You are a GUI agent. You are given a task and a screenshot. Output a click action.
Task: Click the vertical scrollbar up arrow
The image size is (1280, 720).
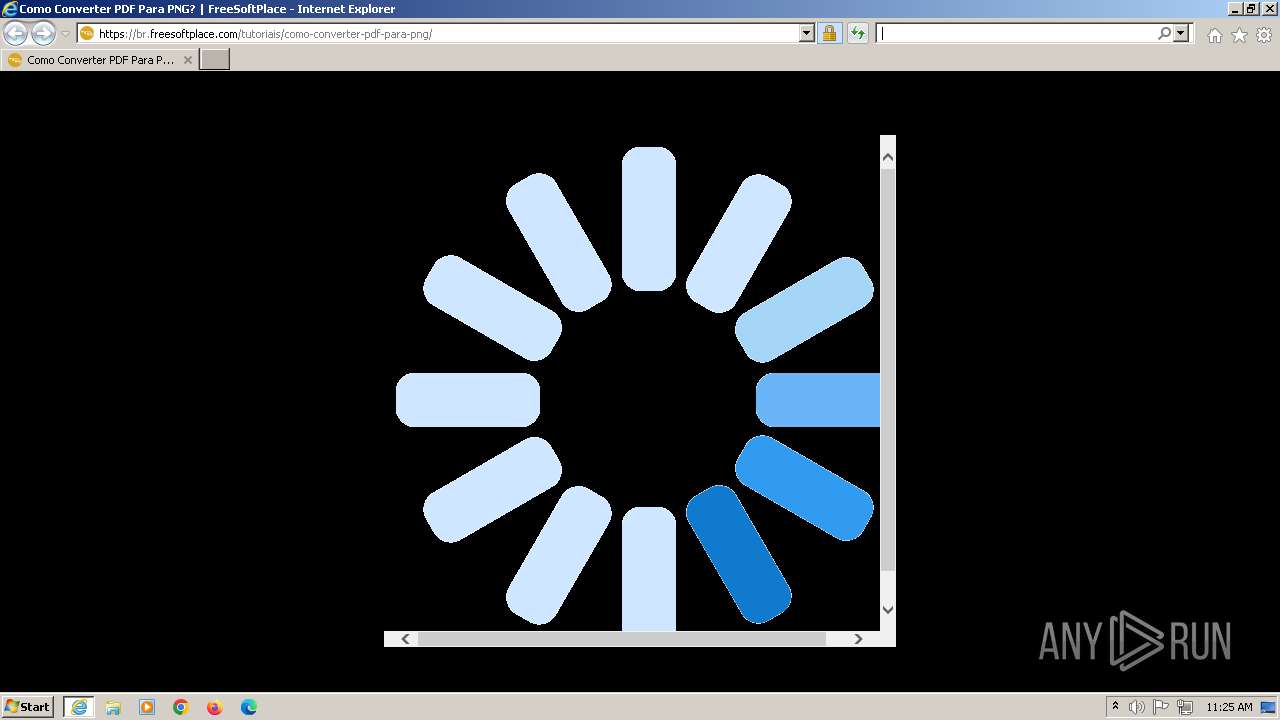[x=888, y=157]
